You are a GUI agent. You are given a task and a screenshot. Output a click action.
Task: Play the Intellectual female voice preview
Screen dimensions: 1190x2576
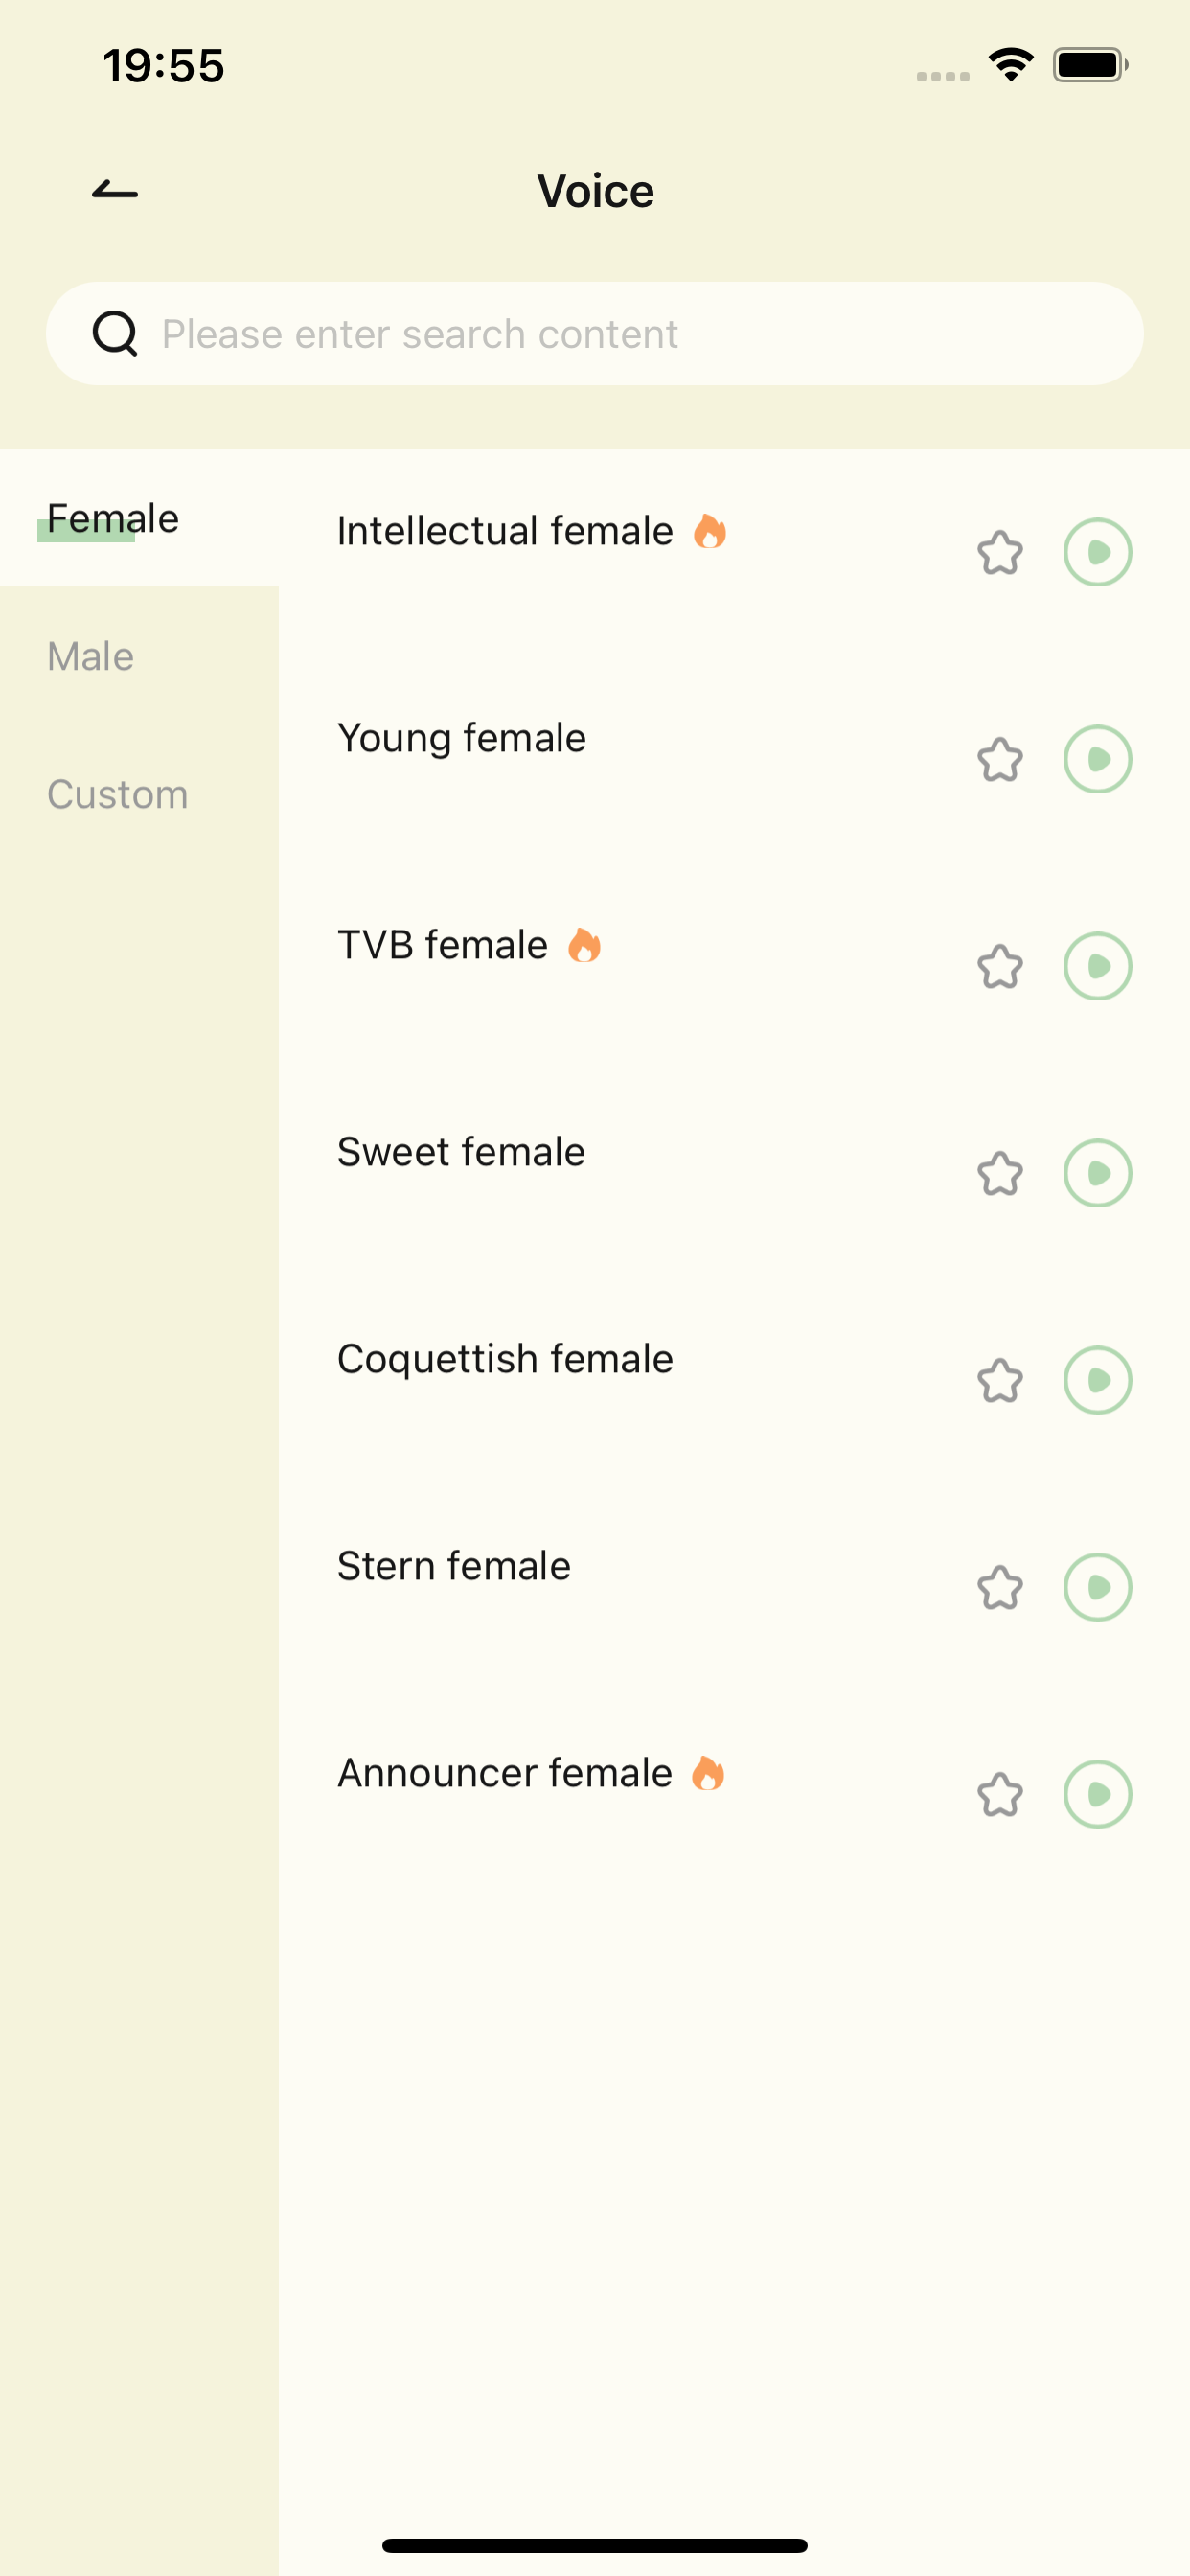pyautogui.click(x=1097, y=552)
